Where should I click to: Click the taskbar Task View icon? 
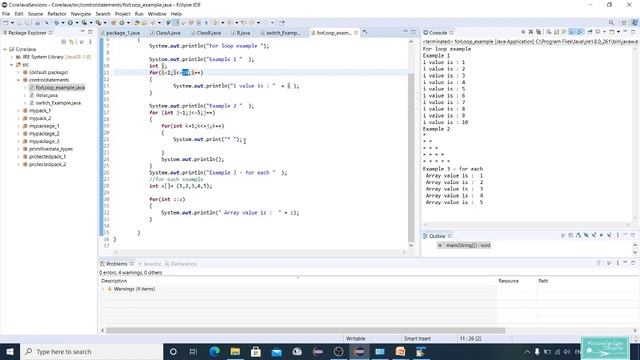[x=193, y=351]
